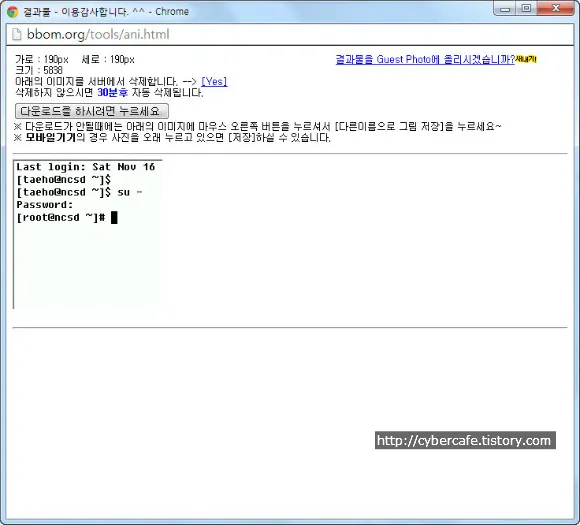Click the [Yes] link to delete image
This screenshot has height=525, width=580.
pyautogui.click(x=214, y=81)
